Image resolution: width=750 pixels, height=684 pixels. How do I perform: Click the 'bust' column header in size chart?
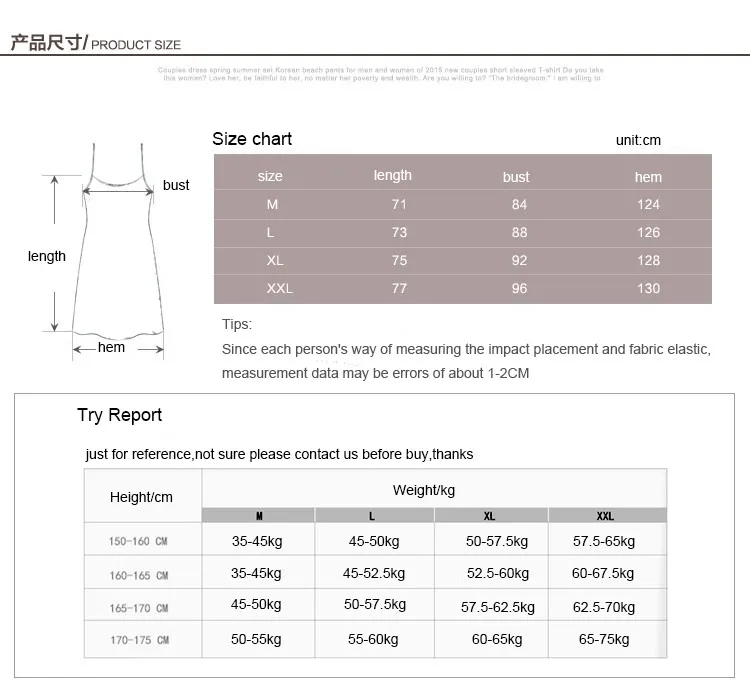click(x=516, y=177)
